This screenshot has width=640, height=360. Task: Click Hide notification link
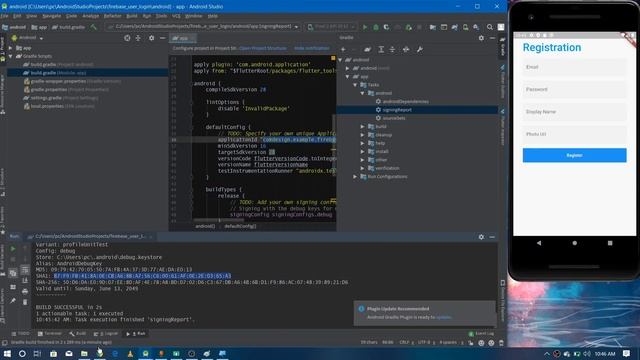311,48
